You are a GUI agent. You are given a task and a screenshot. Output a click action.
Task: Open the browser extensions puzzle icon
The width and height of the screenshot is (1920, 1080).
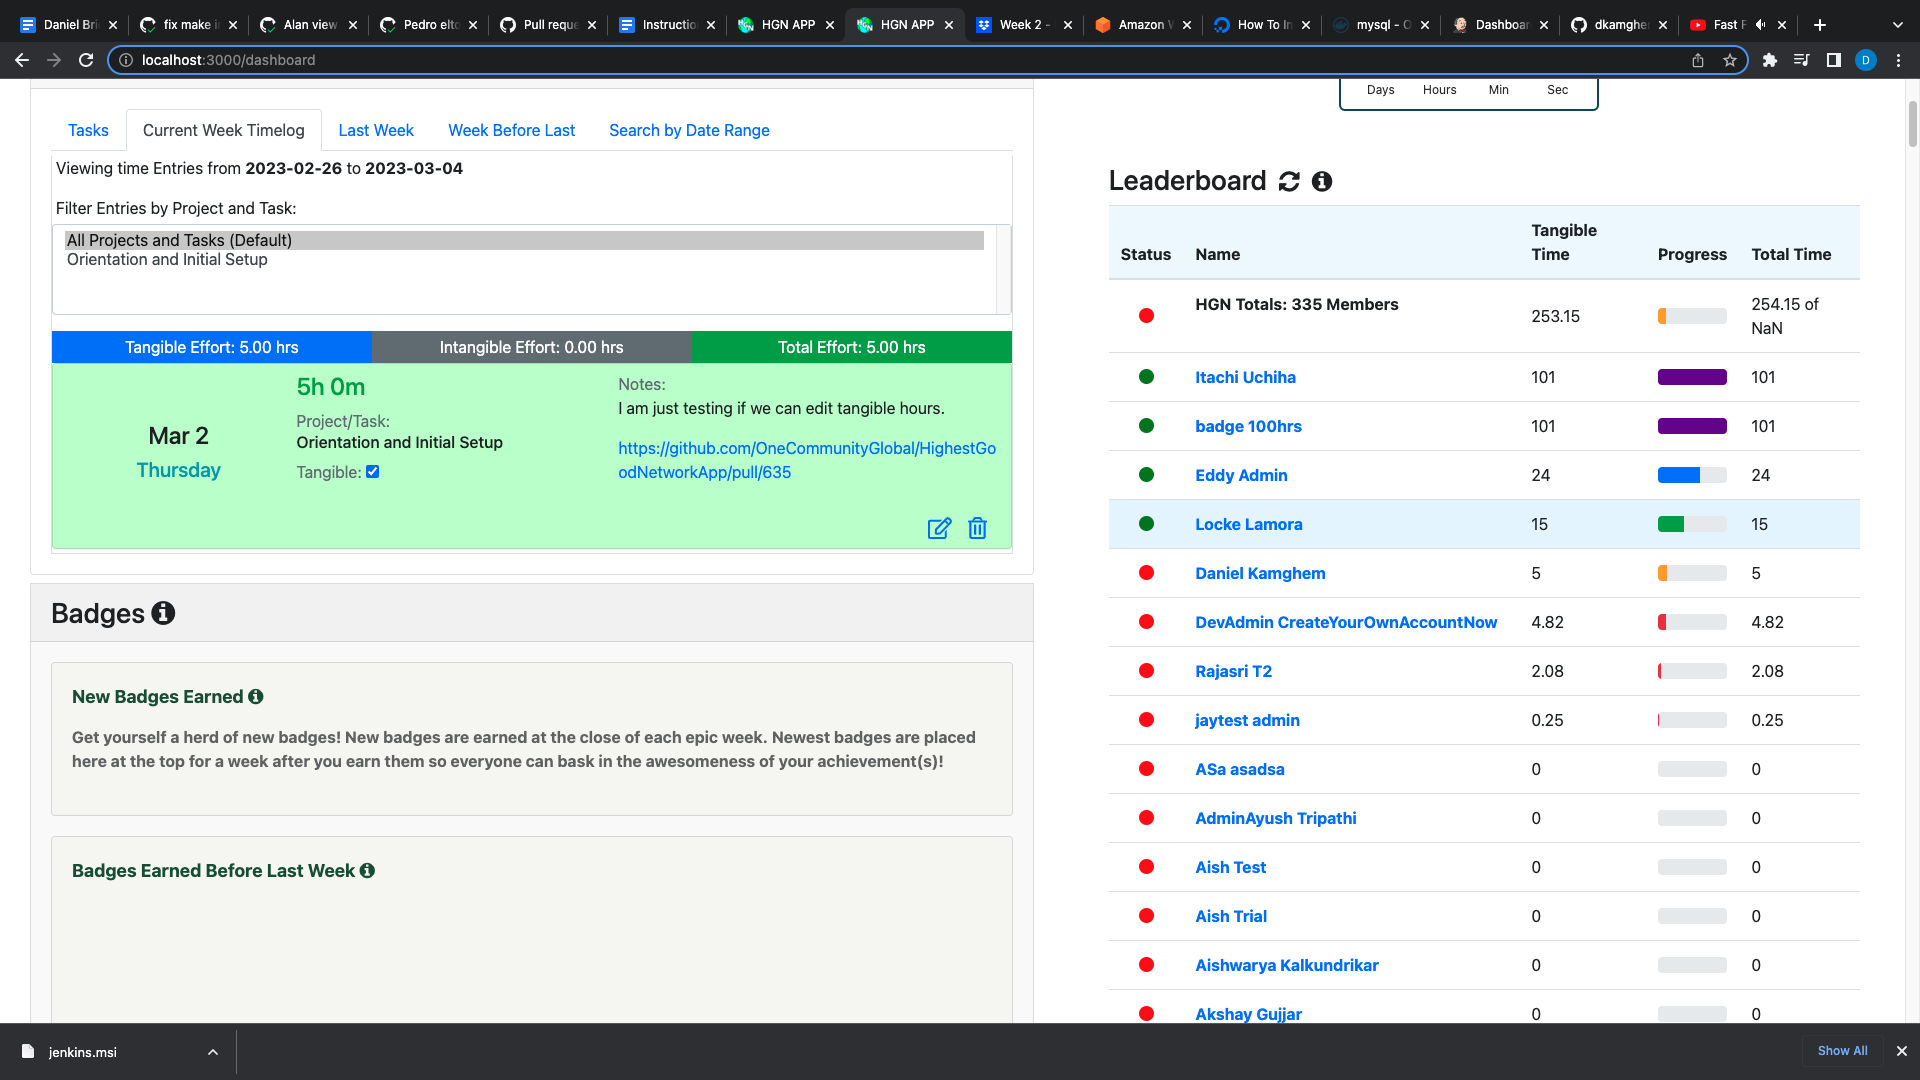point(1769,60)
